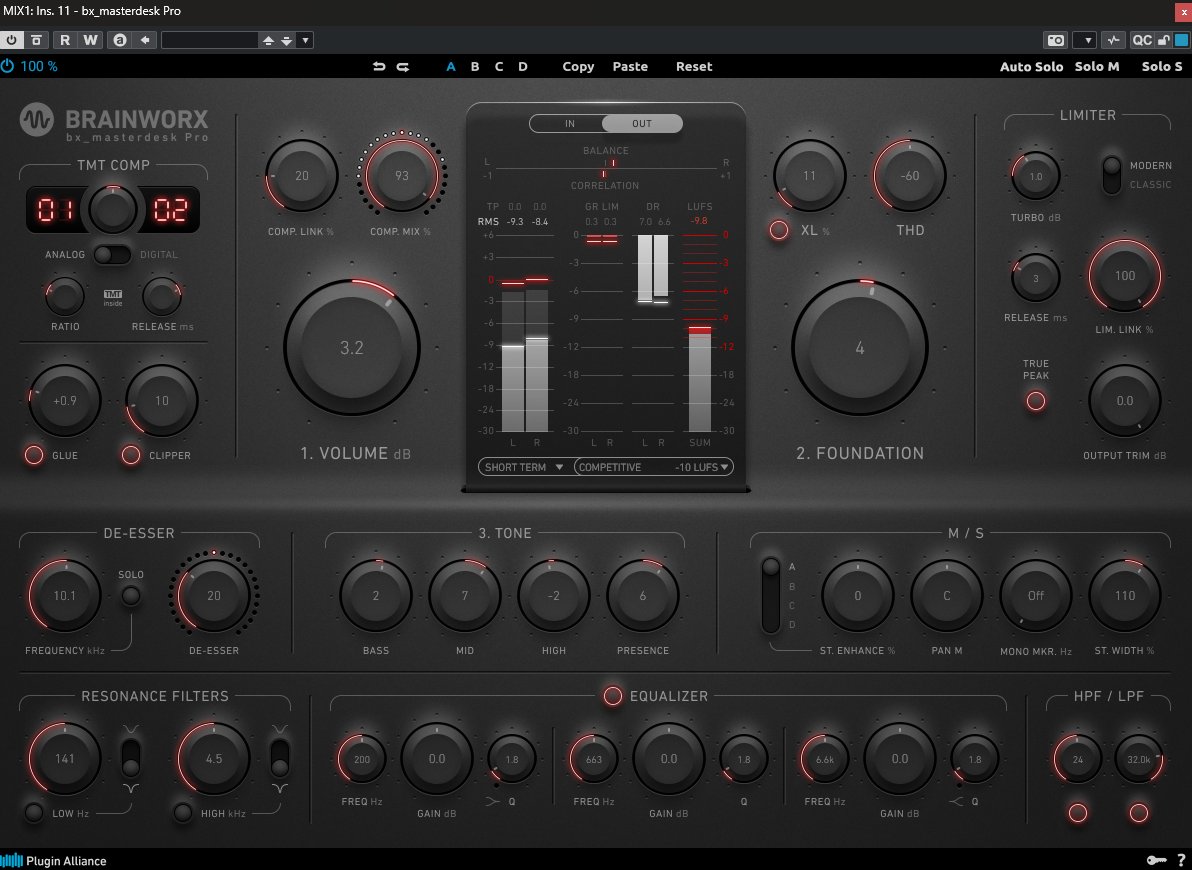Click the host plugin power/bypass icon
The height and width of the screenshot is (870, 1192).
[x=11, y=40]
